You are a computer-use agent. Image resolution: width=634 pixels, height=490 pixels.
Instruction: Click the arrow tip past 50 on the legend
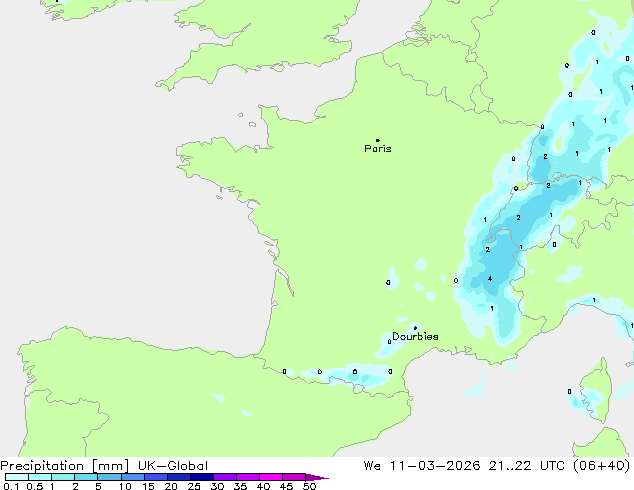(x=317, y=477)
